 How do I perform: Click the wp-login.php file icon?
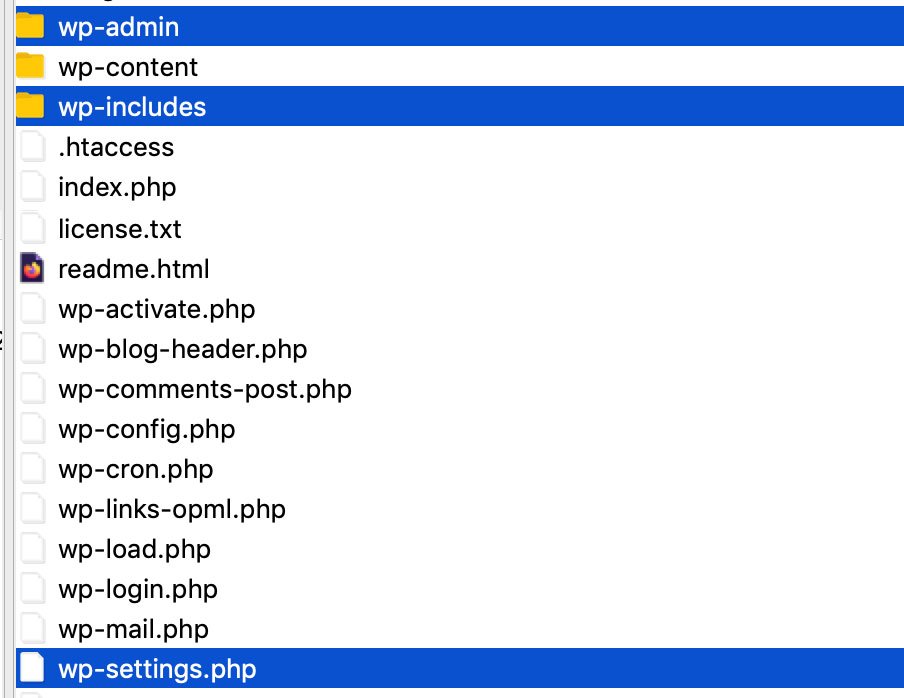click(x=32, y=588)
